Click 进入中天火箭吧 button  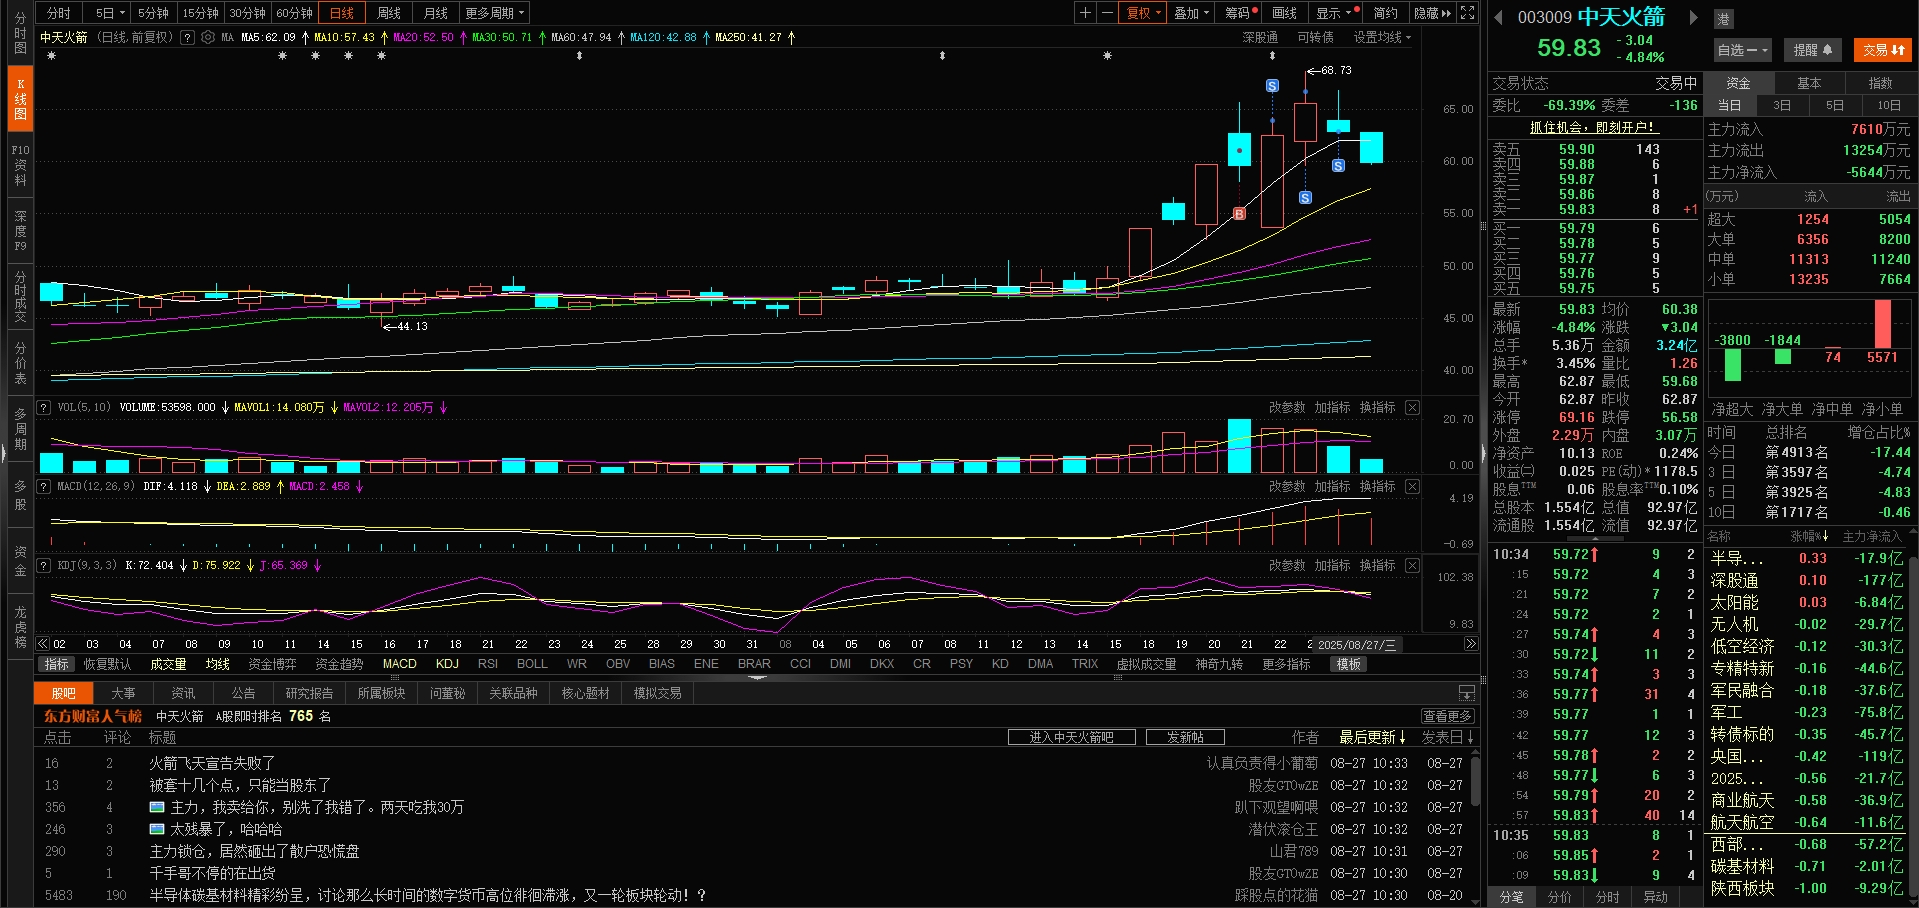1071,737
